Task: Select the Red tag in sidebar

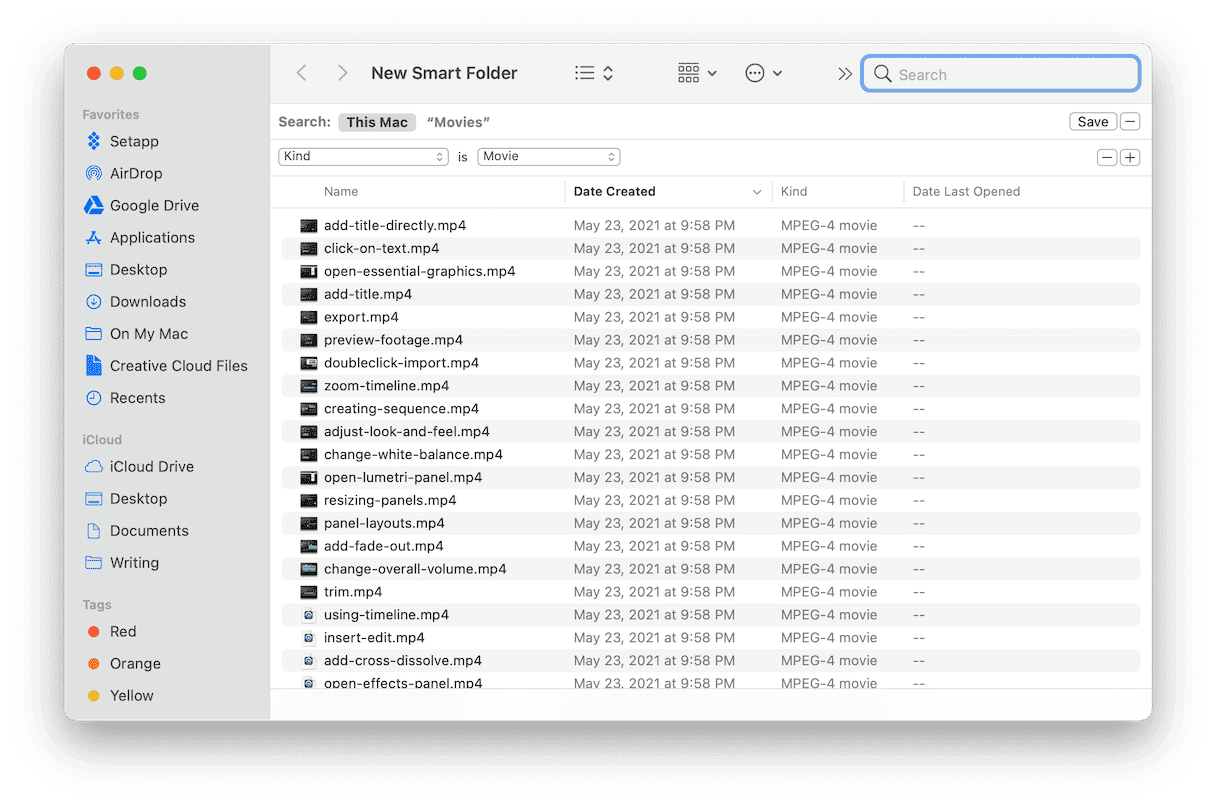Action: point(123,631)
